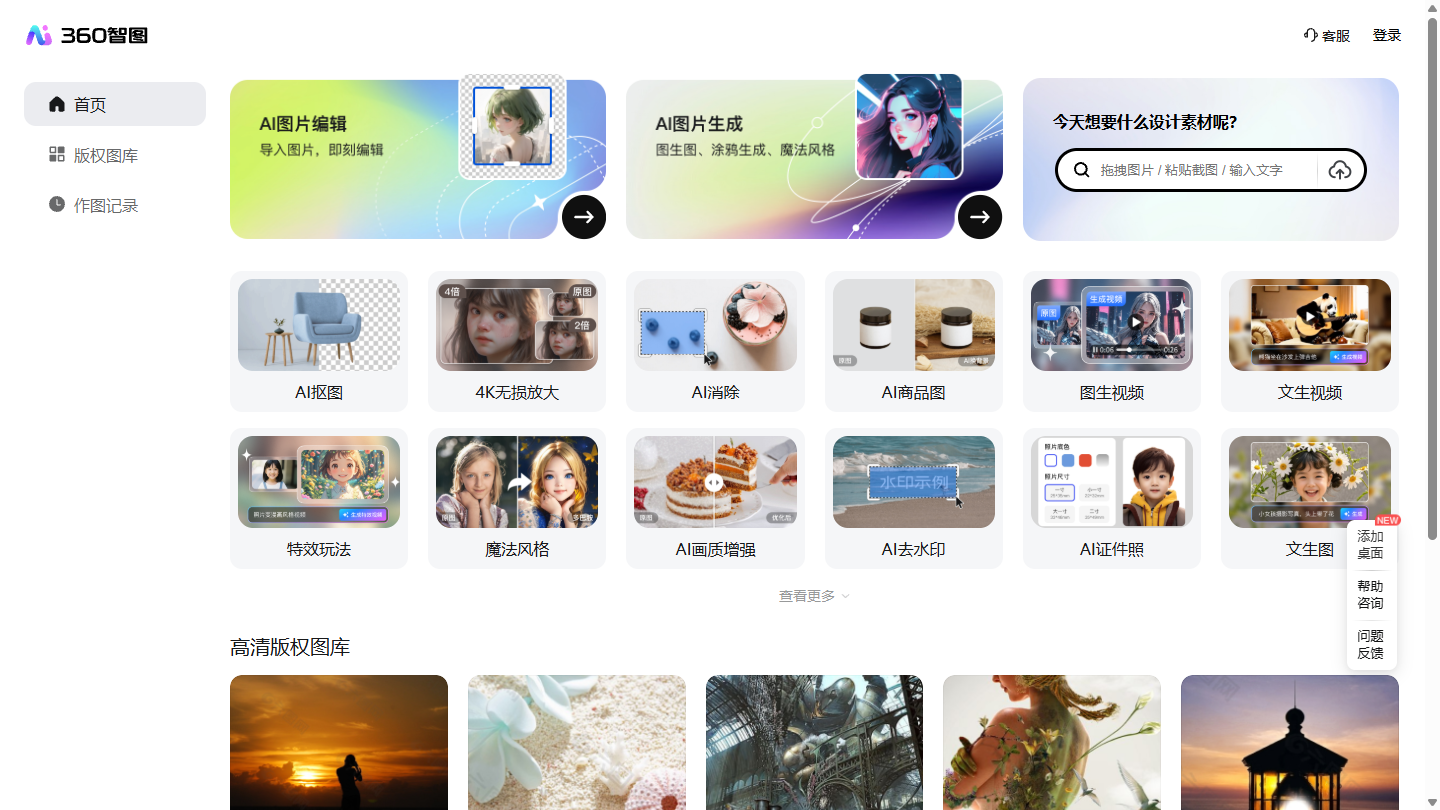Image resolution: width=1440 pixels, height=810 pixels.
Task: Open the AI证件照 tool card
Action: point(1112,498)
